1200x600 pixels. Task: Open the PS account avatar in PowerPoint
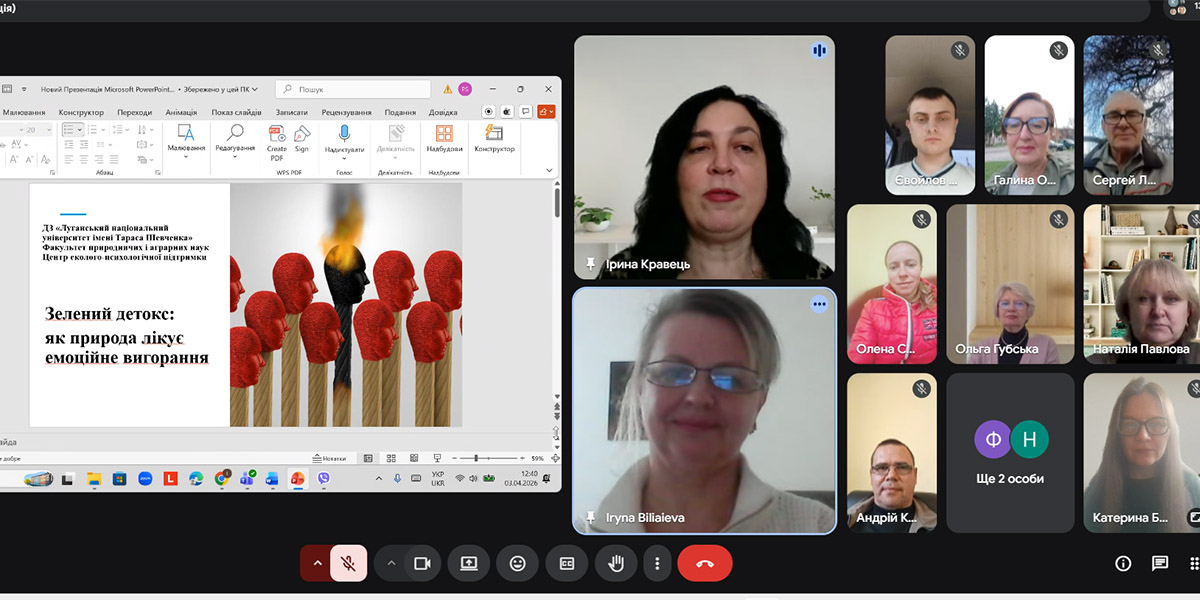(x=465, y=89)
